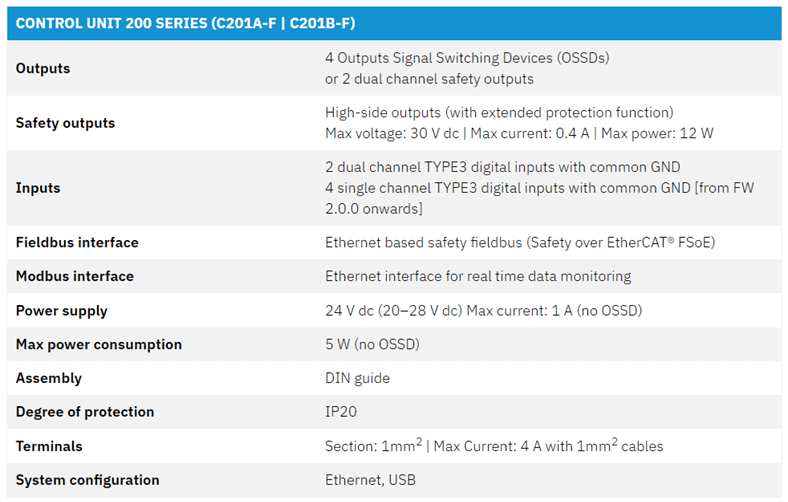The height and width of the screenshot is (502, 788).
Task: Select the System configuration label
Action: coord(87,480)
